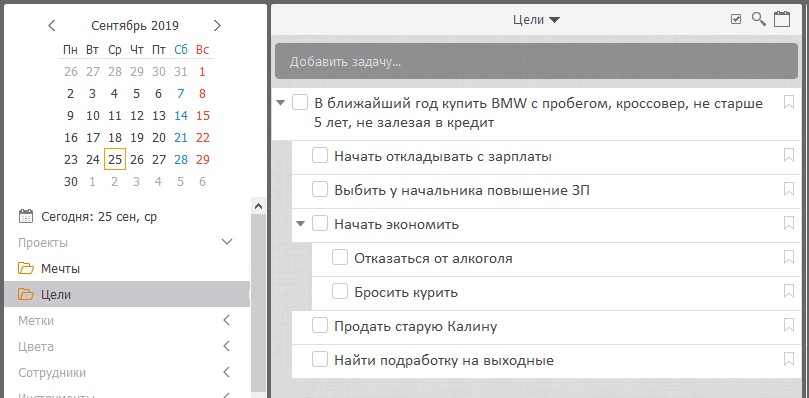The image size is (809, 398).
Task: Click the Цели project folder icon
Action: coord(26,294)
